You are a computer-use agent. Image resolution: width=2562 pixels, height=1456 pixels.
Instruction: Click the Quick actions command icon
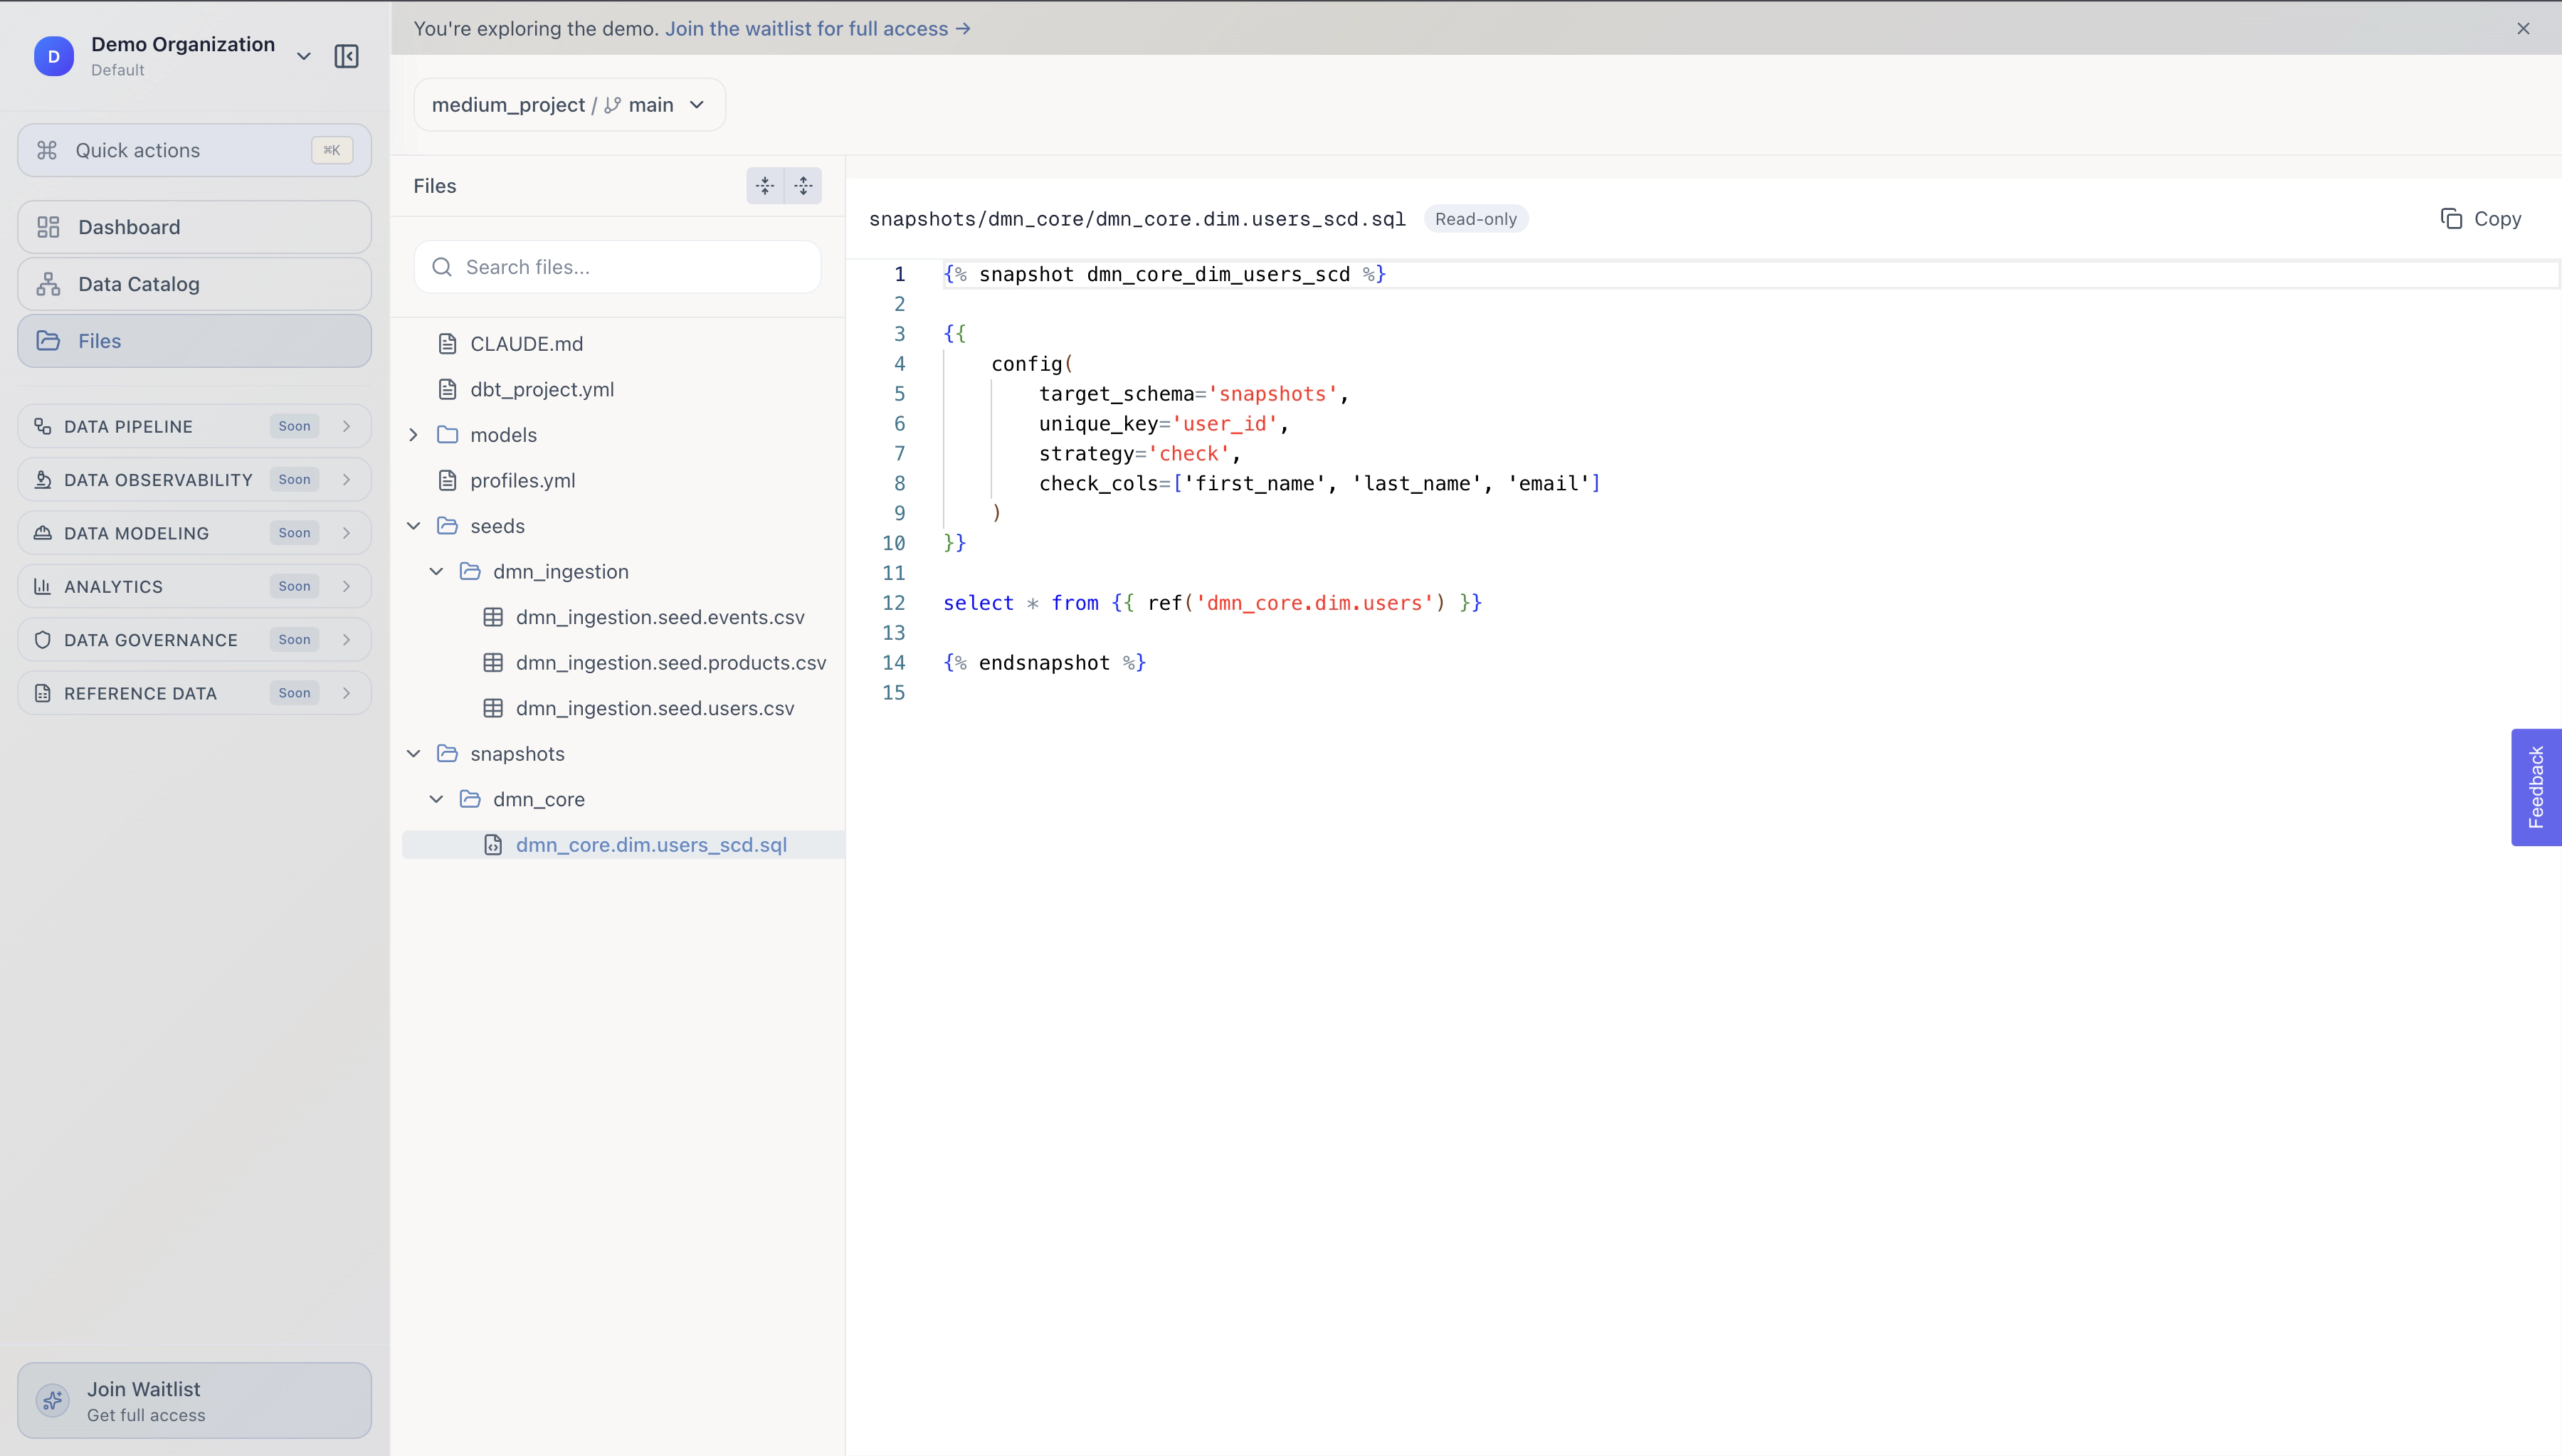click(47, 150)
